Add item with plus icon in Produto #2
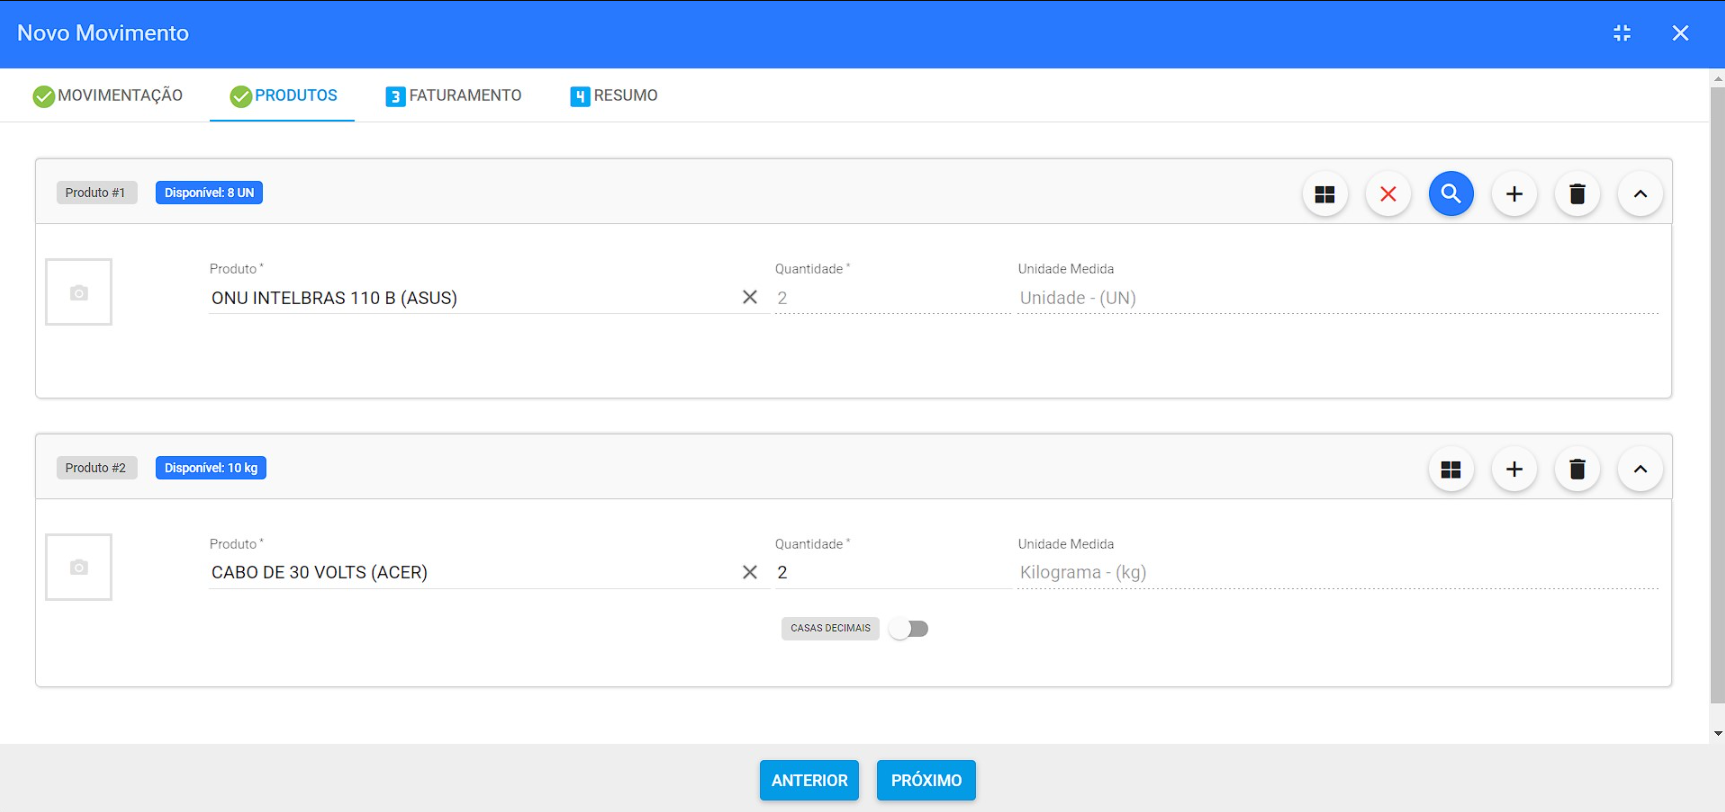Image resolution: width=1725 pixels, height=812 pixels. (x=1514, y=469)
